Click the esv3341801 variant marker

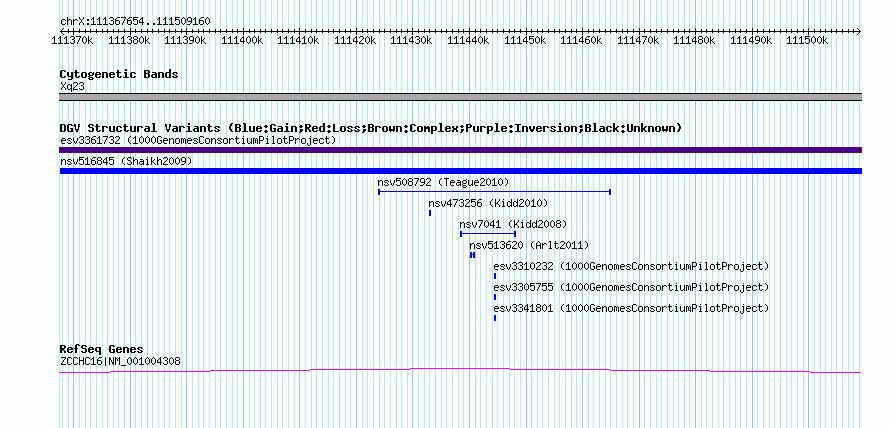click(495, 318)
